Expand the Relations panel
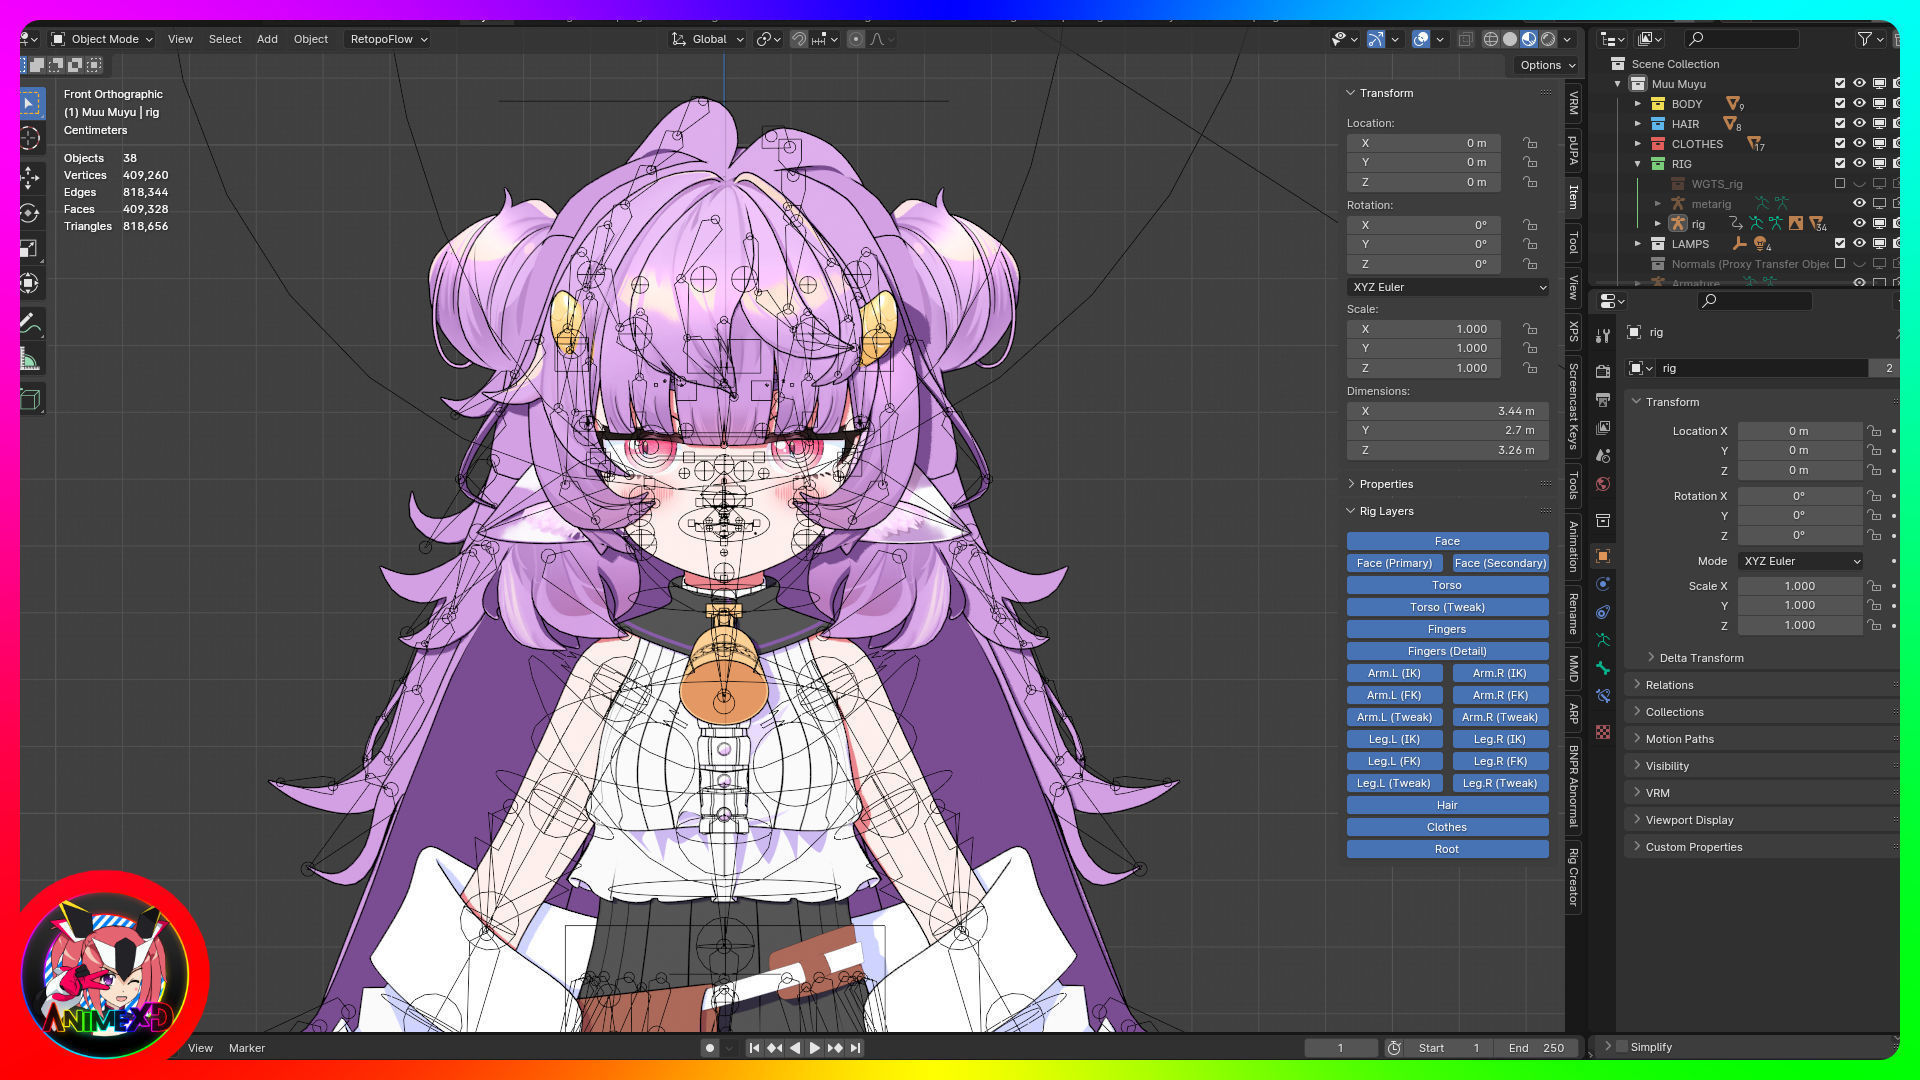 [x=1669, y=685]
